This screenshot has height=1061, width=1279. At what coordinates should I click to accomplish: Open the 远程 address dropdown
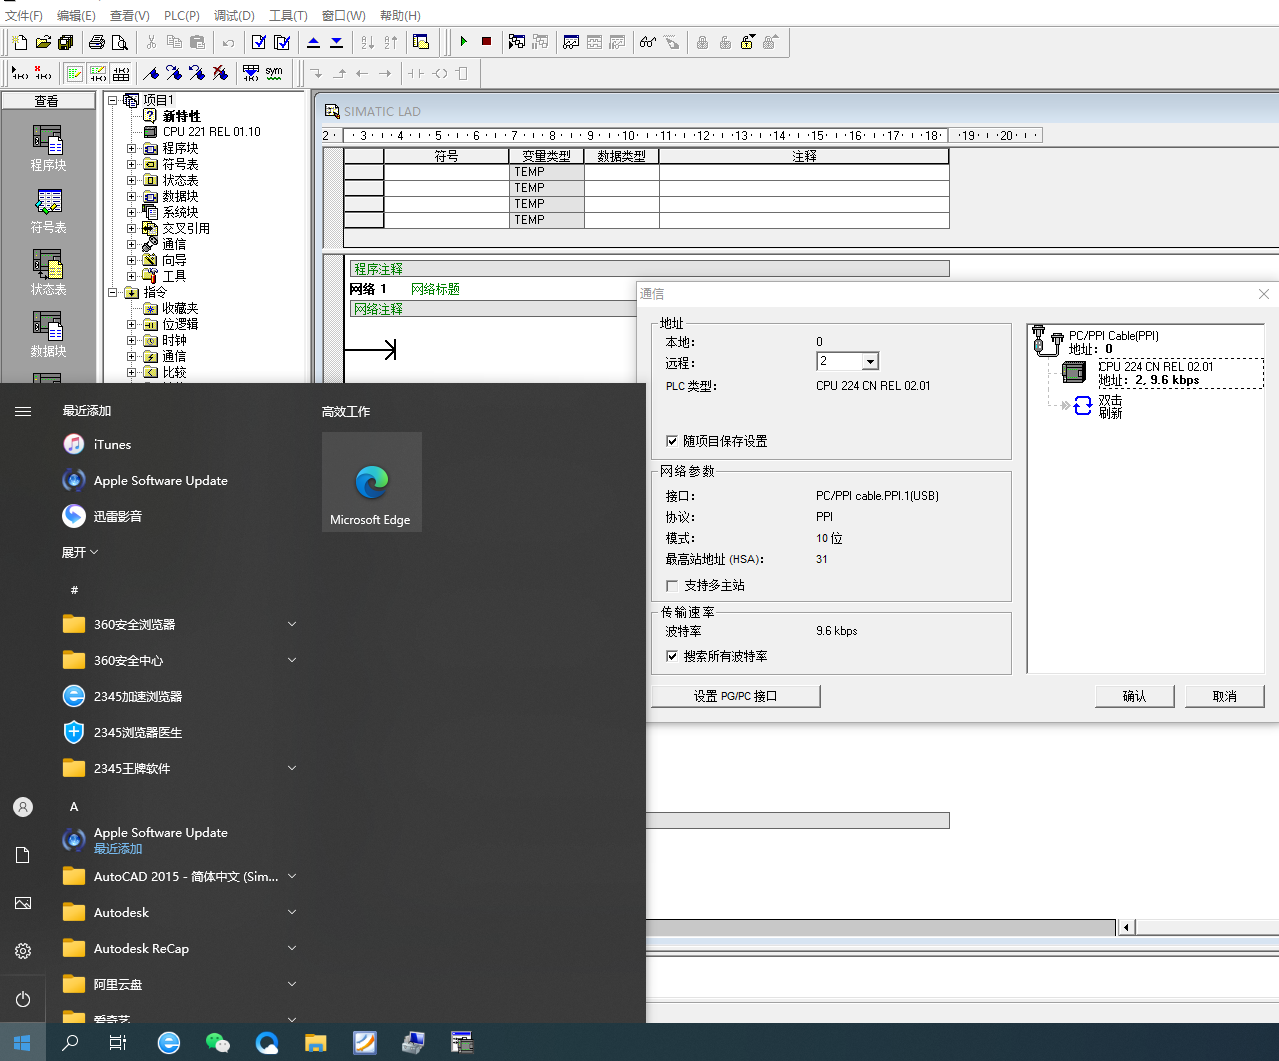[870, 362]
